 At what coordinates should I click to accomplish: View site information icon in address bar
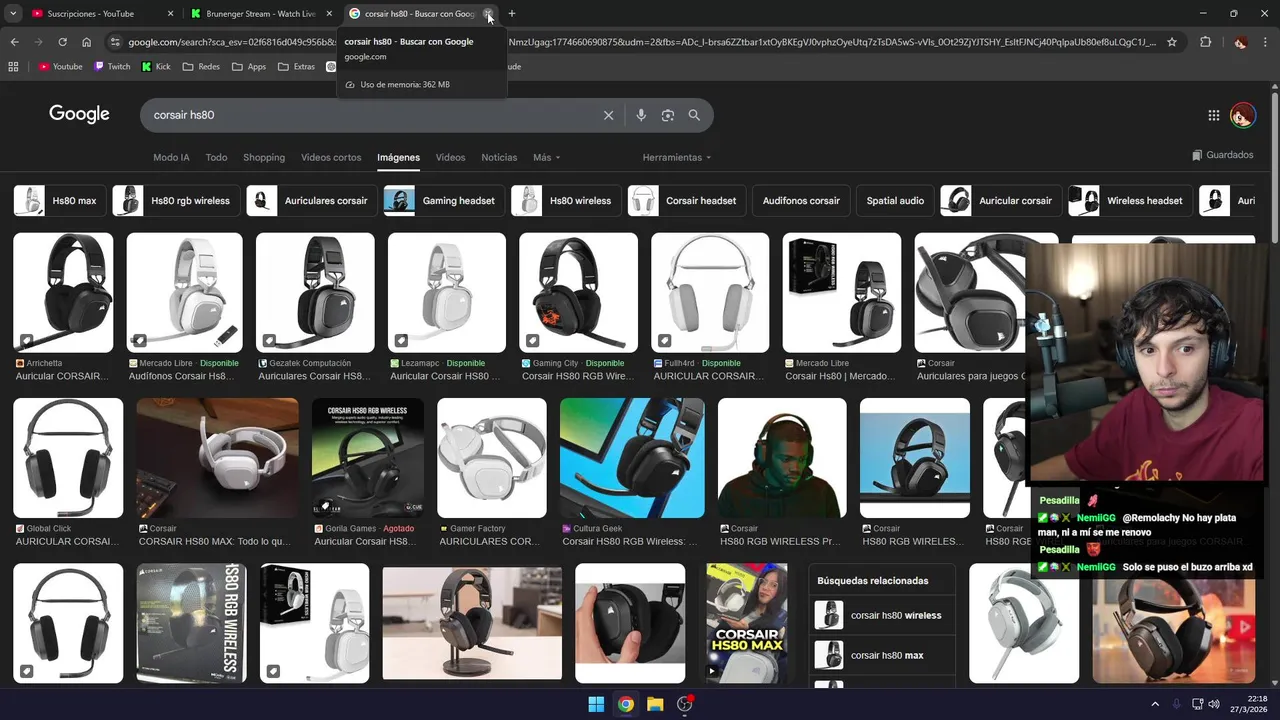[115, 42]
